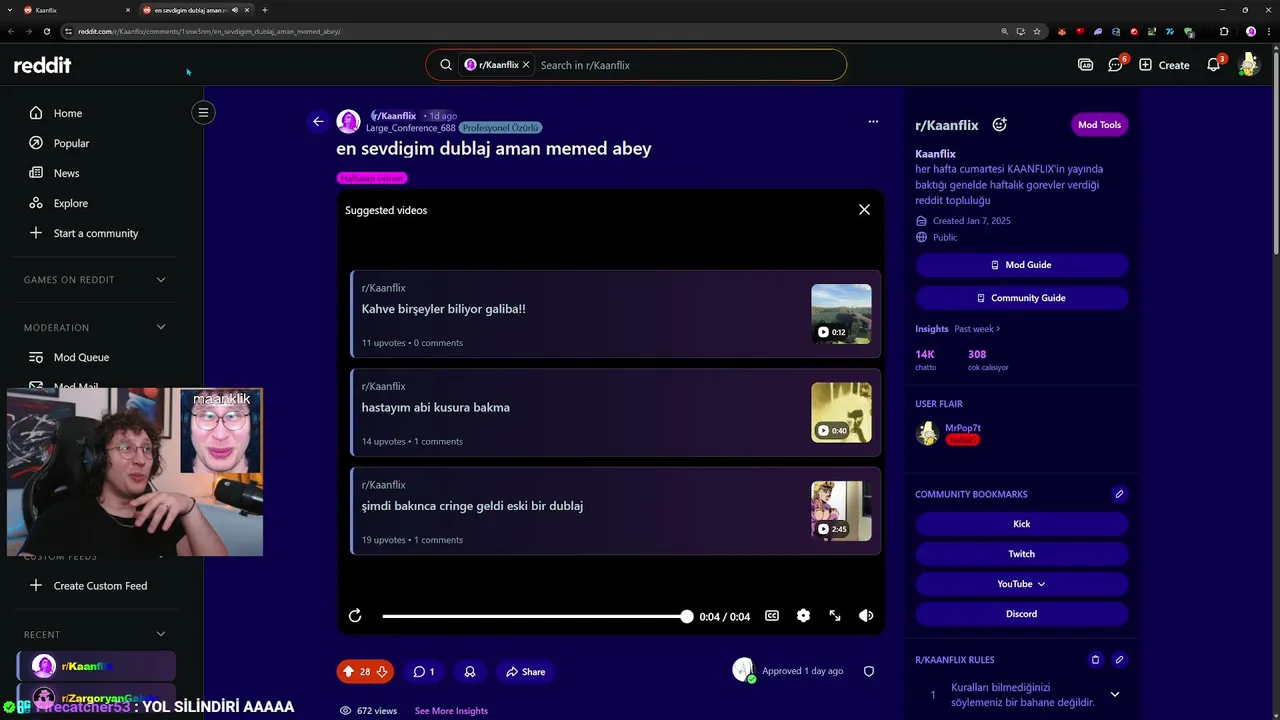This screenshot has height=720, width=1280.
Task: Open Reddit chat messages
Action: [x=1116, y=65]
